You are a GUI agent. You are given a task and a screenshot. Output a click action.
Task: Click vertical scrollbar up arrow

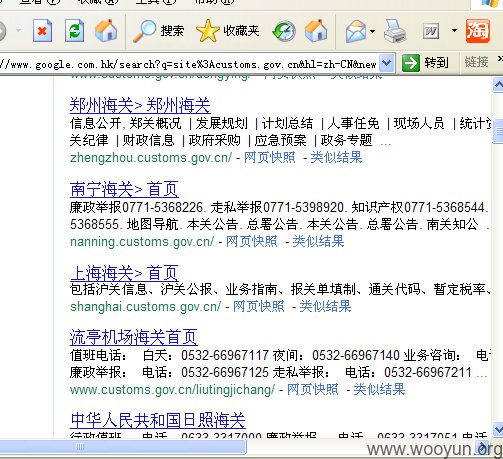click(498, 86)
